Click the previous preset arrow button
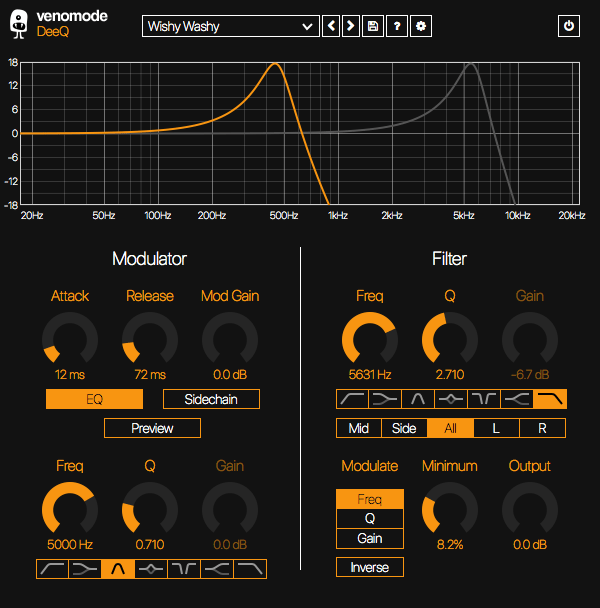 [331, 26]
